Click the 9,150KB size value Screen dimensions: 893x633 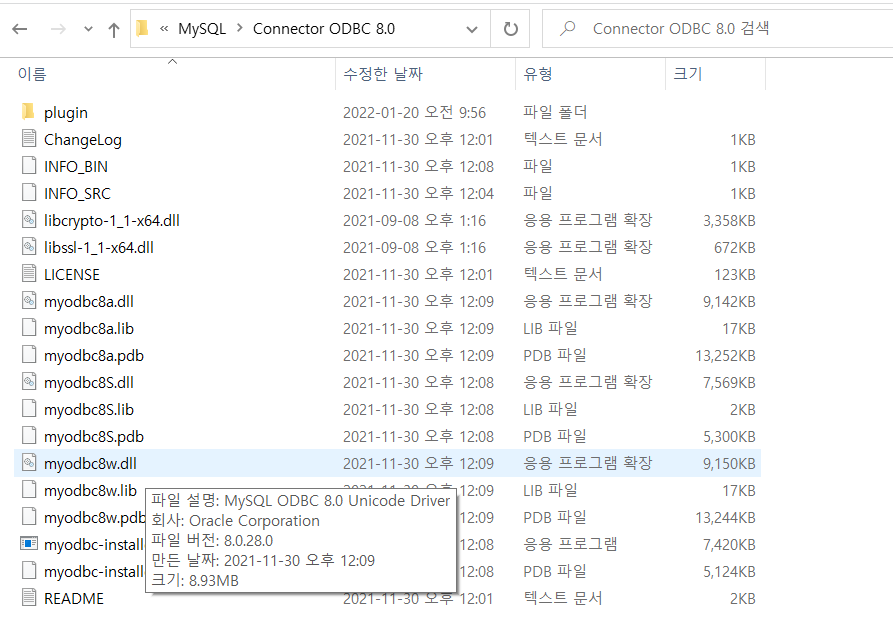pos(729,464)
